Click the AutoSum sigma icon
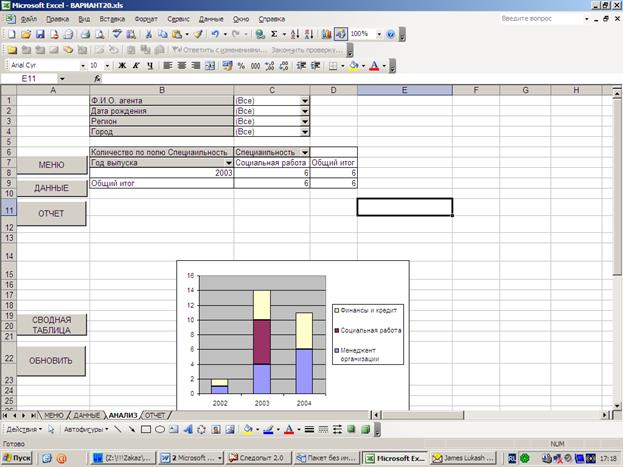 tap(274, 34)
